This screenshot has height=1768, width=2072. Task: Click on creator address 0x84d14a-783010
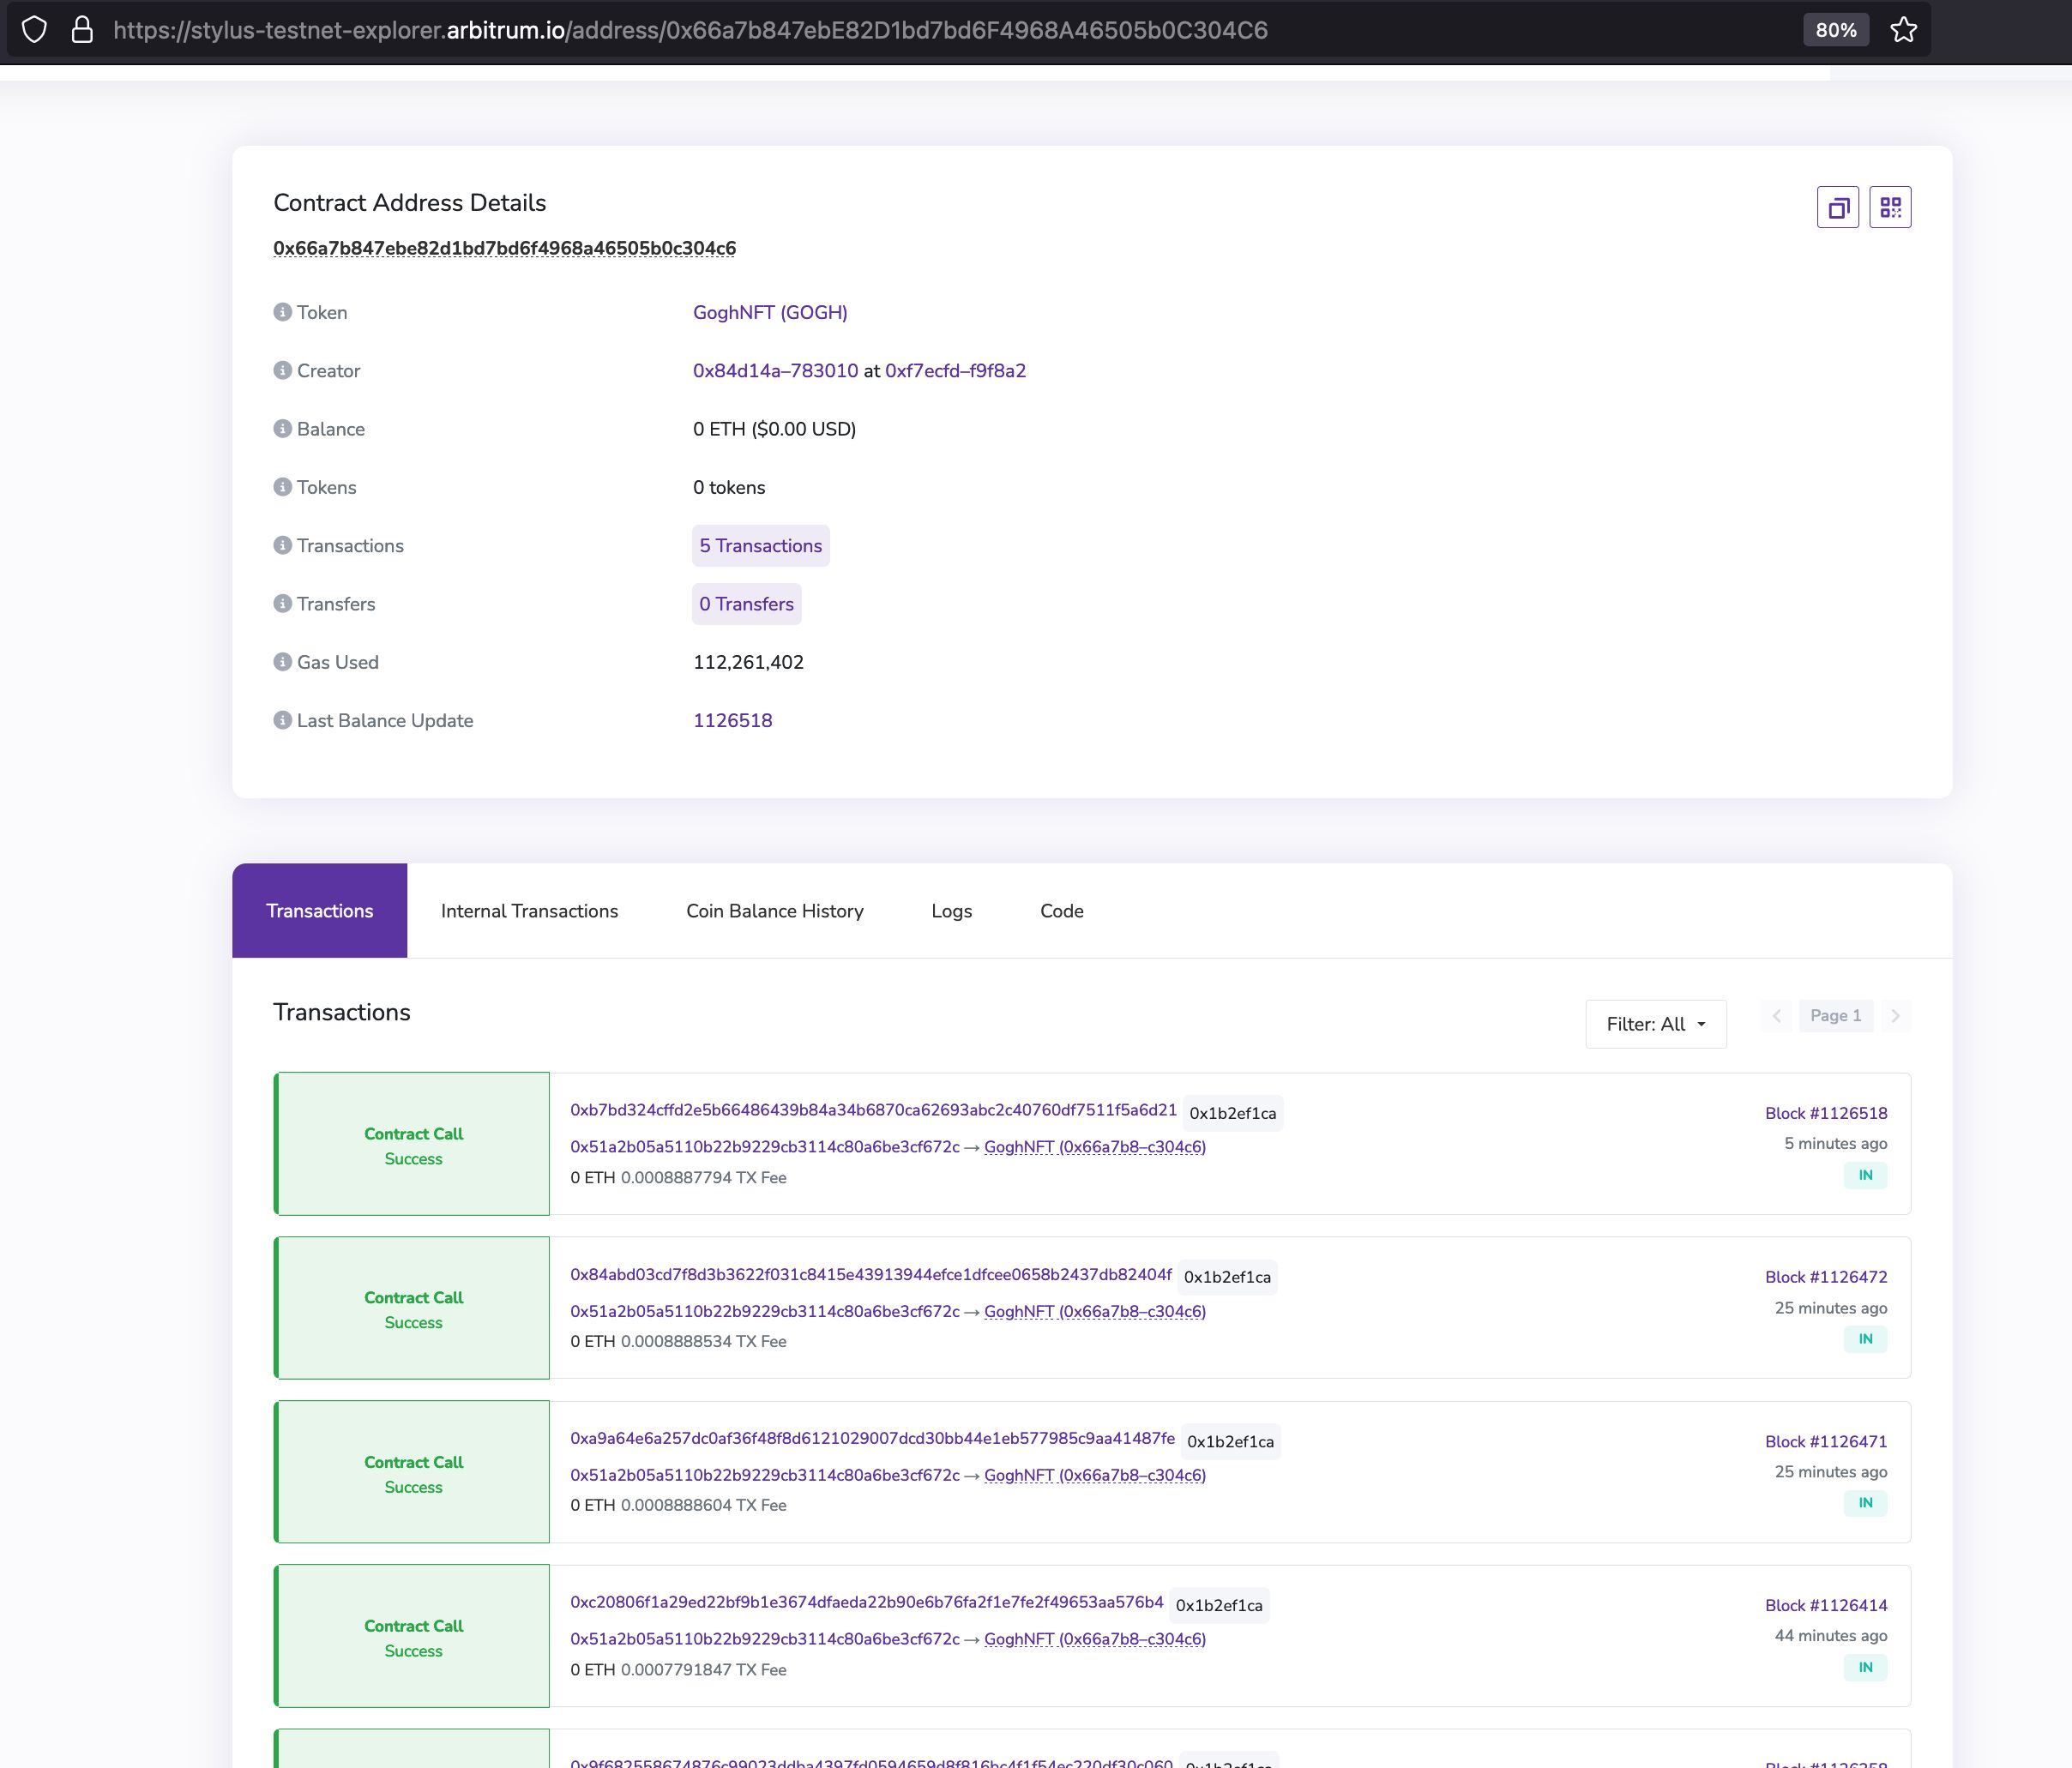pyautogui.click(x=774, y=370)
